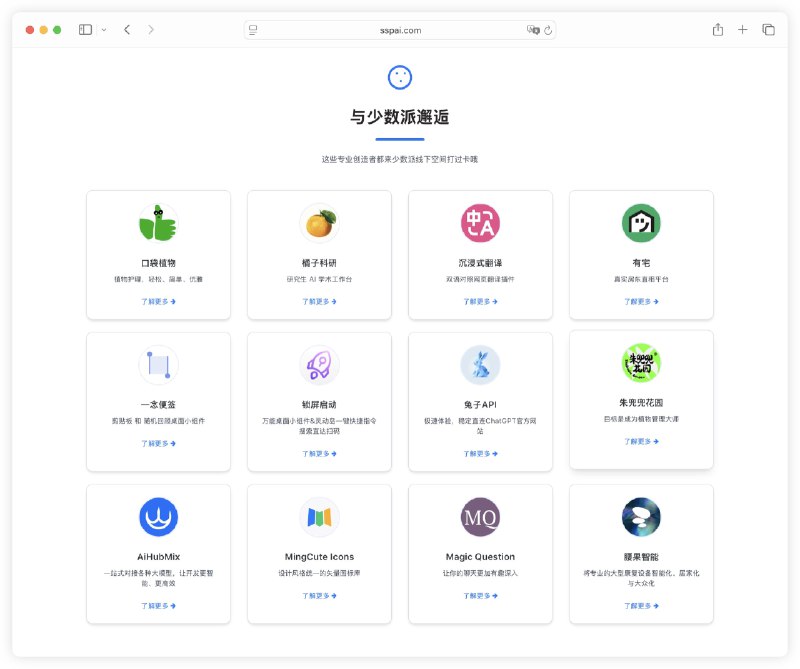Click the 橘子科研 orange fruit icon
Viewport: 800px width, 669px height.
[x=319, y=223]
